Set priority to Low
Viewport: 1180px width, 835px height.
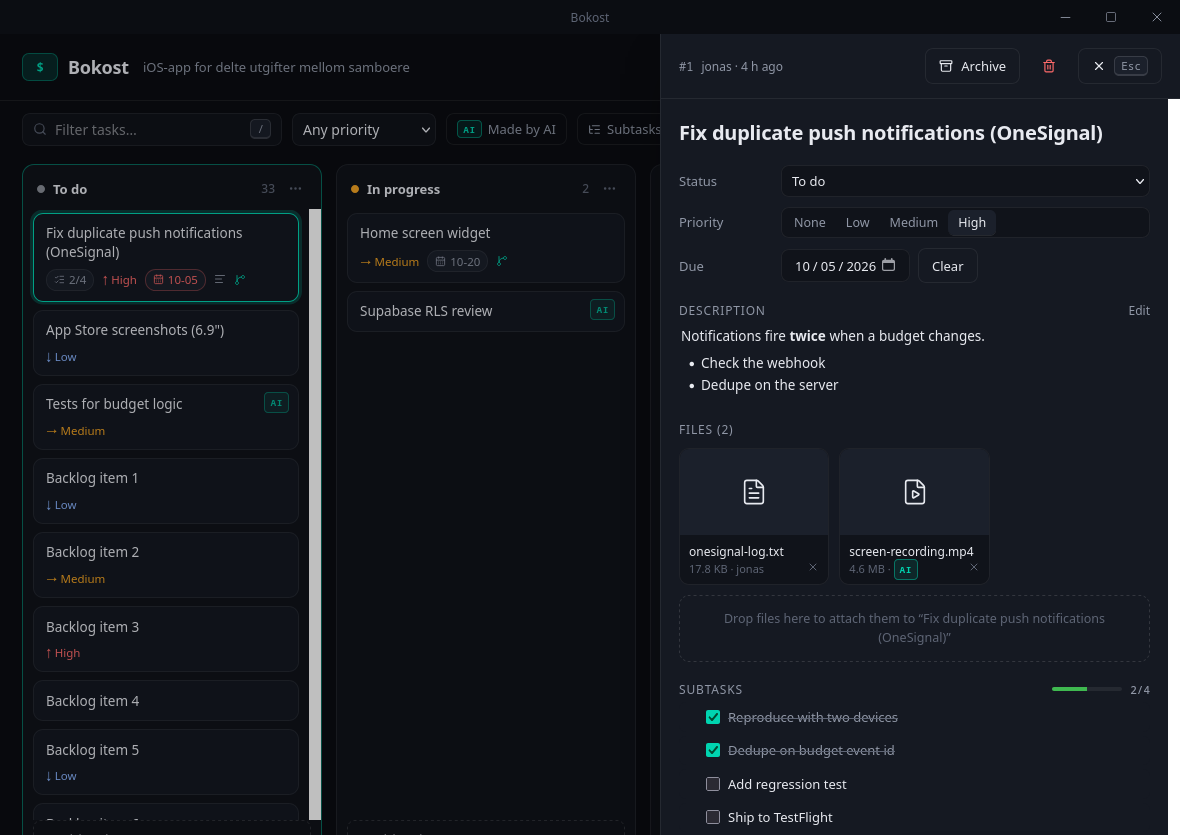point(857,223)
